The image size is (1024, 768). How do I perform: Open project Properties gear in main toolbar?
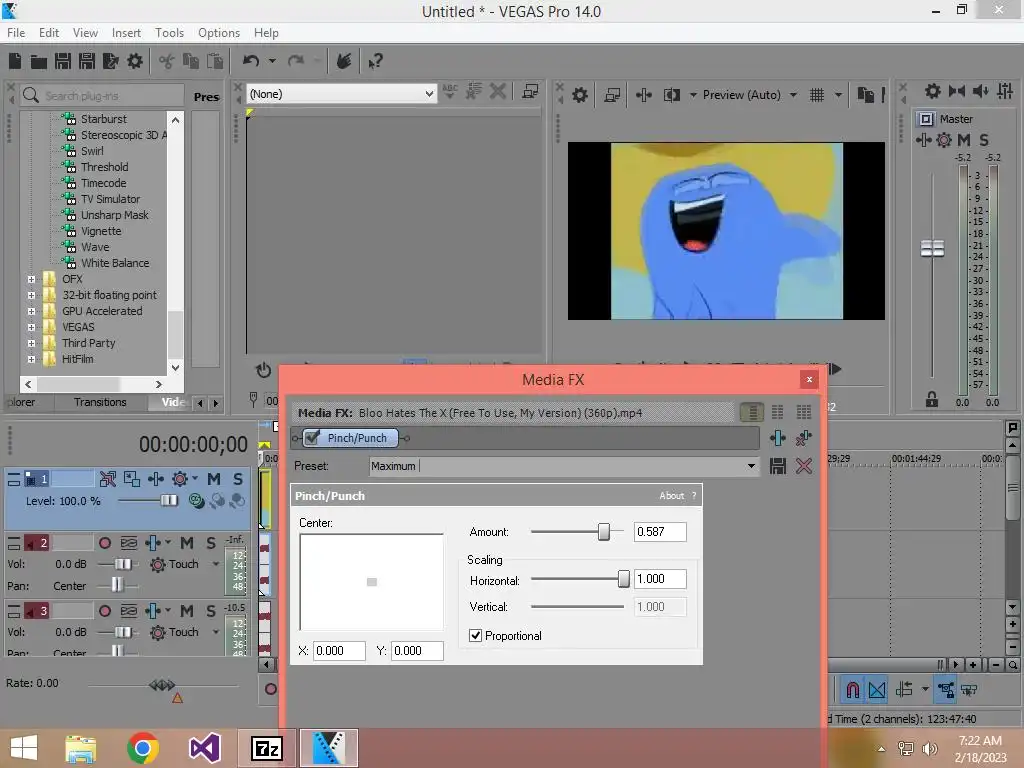(135, 61)
